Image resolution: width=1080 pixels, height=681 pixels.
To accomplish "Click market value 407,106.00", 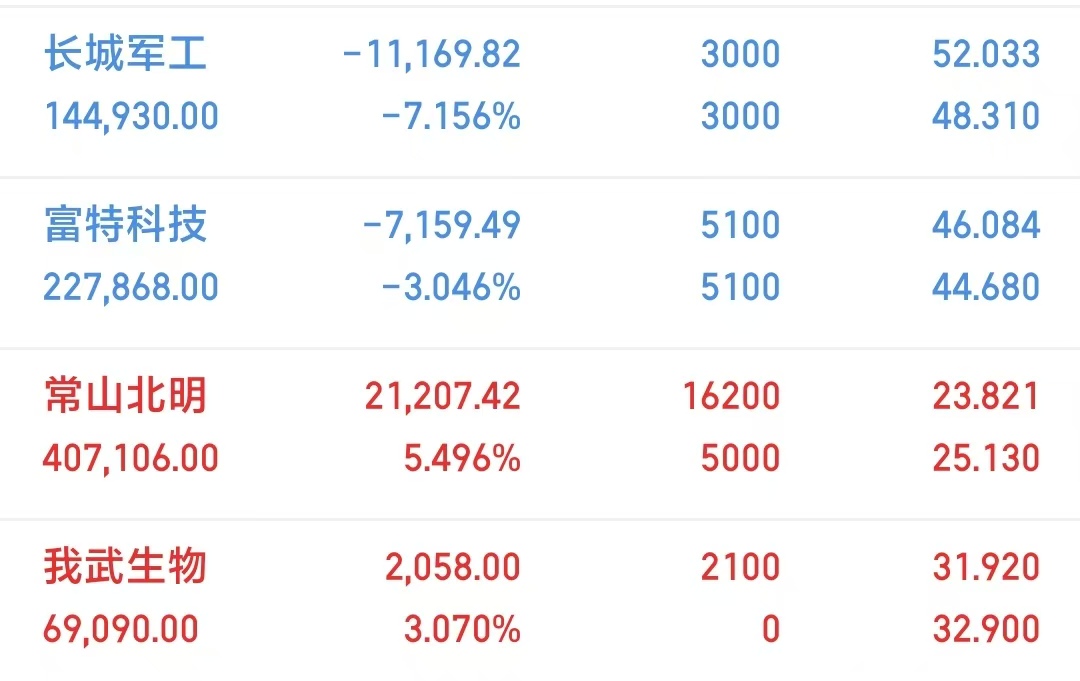I will click(x=131, y=459).
